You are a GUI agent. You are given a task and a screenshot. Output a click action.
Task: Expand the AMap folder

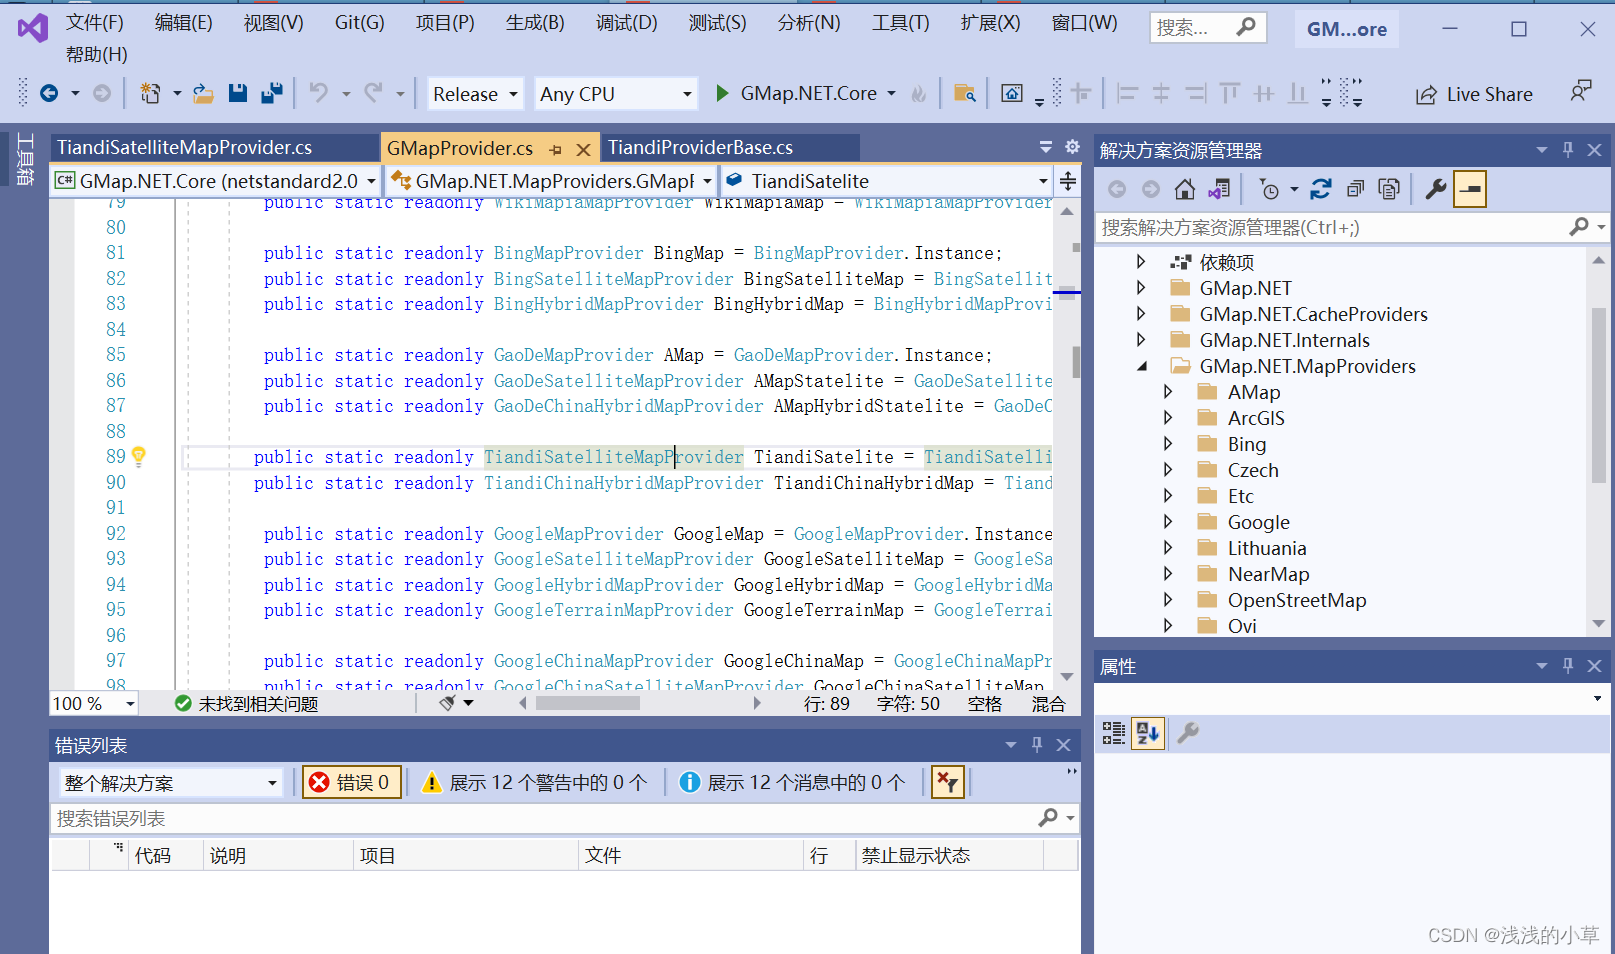coord(1167,392)
